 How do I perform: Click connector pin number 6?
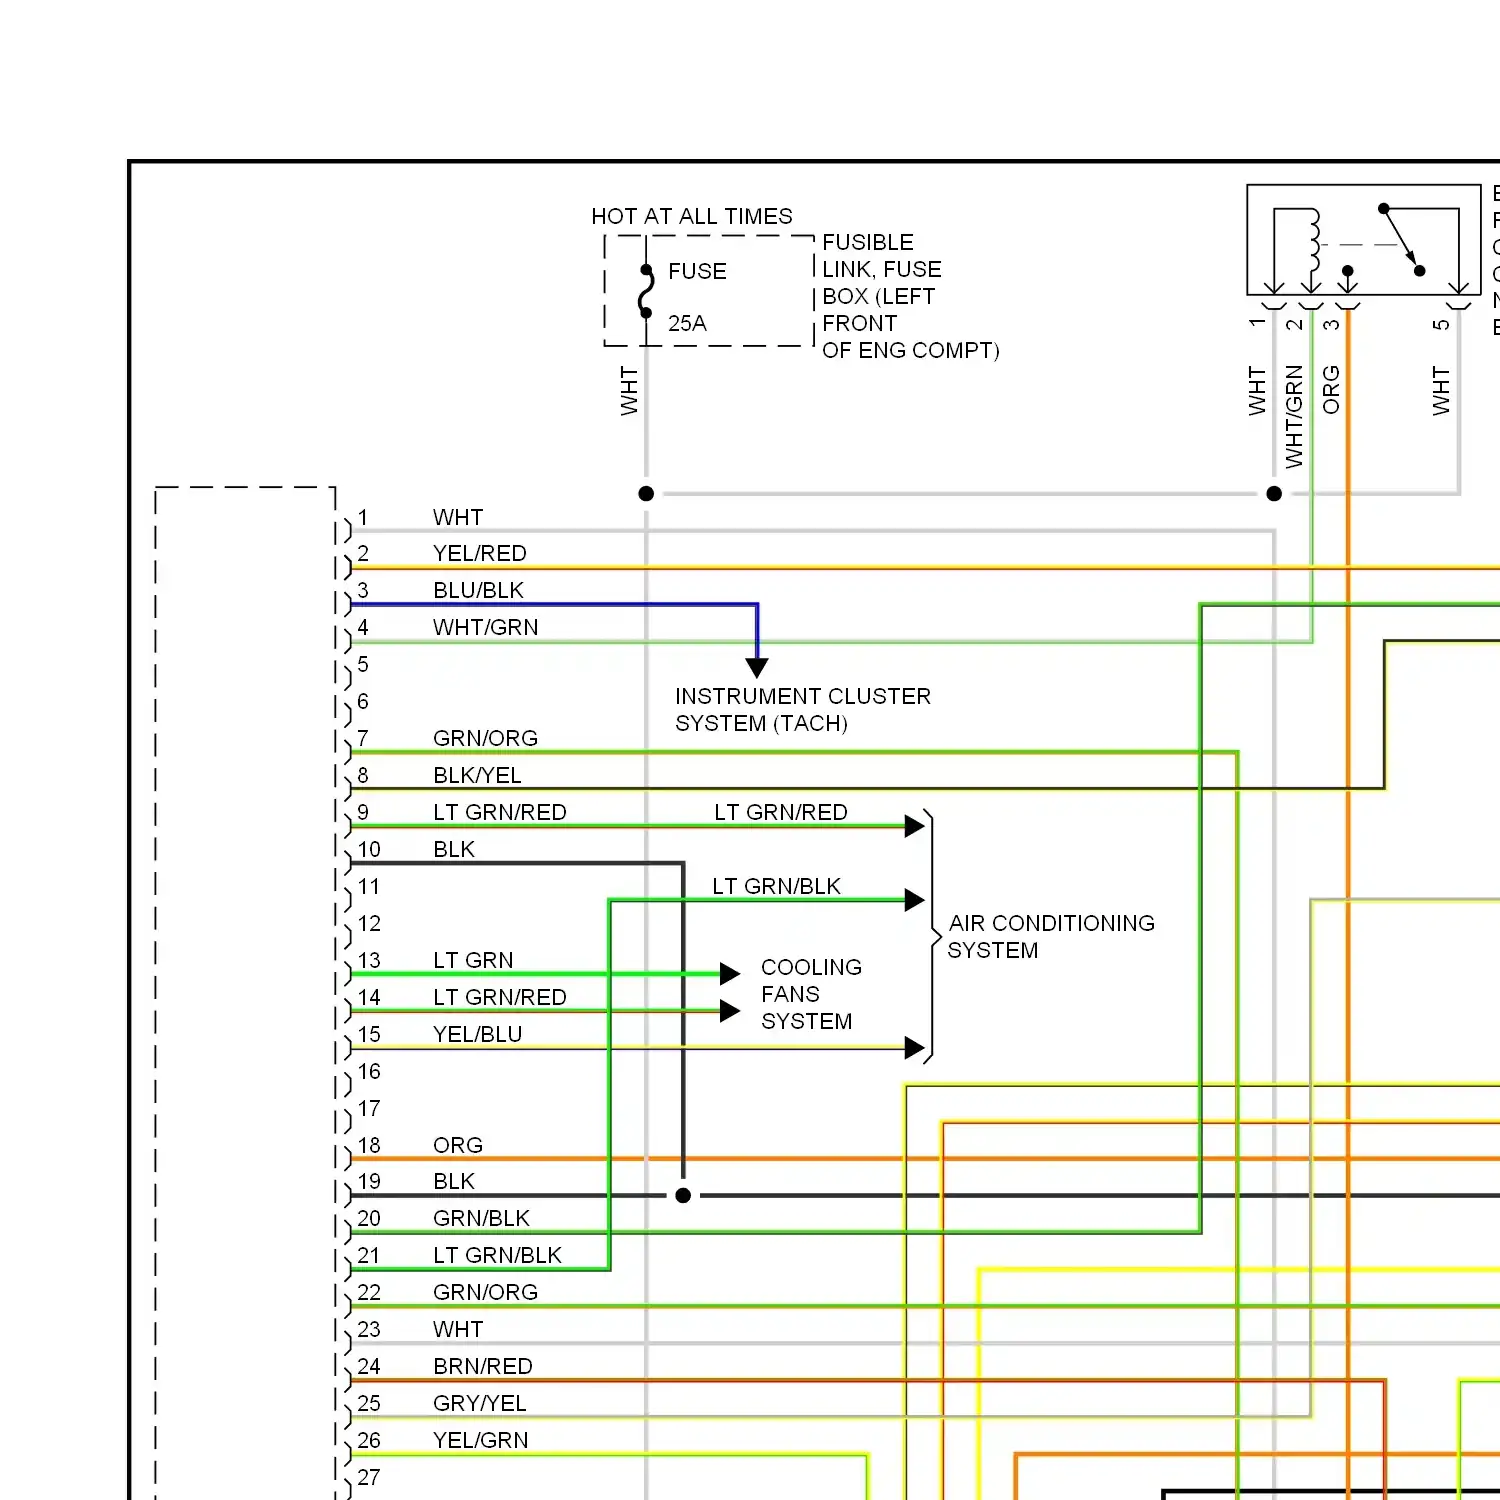tap(363, 701)
